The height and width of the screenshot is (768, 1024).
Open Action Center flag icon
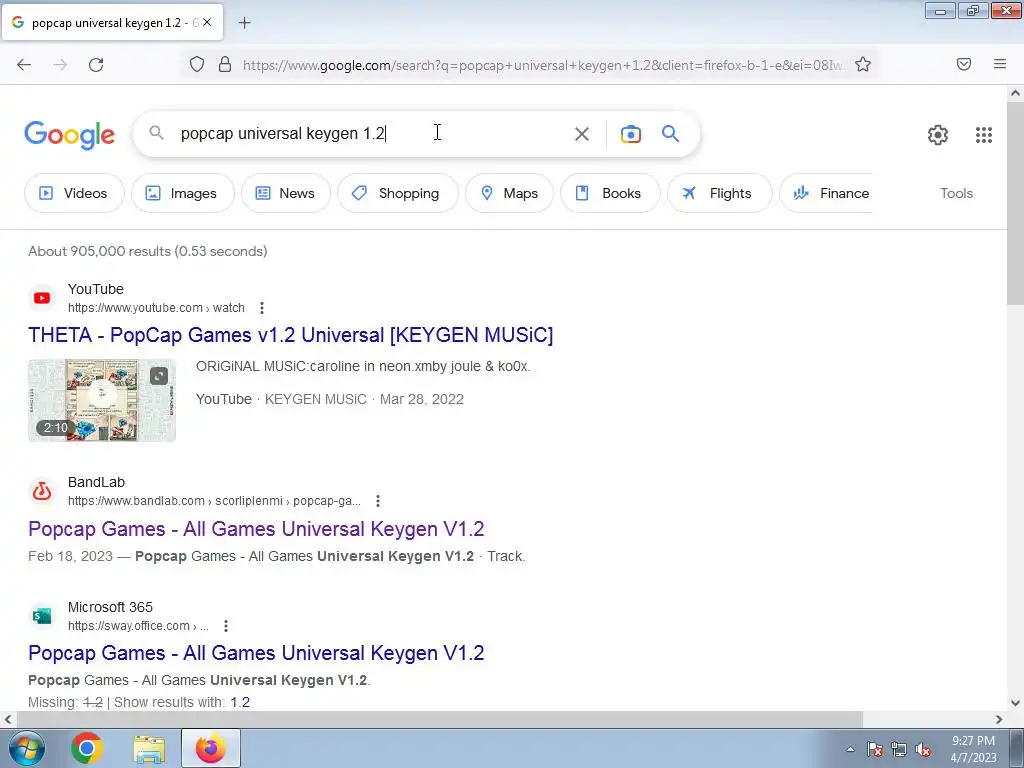point(875,749)
